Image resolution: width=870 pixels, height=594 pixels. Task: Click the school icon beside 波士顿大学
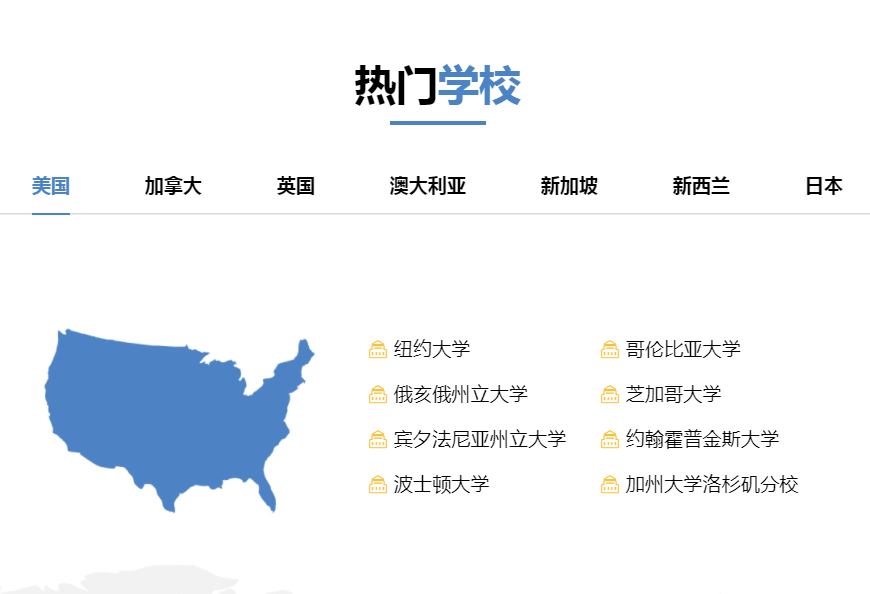click(377, 484)
